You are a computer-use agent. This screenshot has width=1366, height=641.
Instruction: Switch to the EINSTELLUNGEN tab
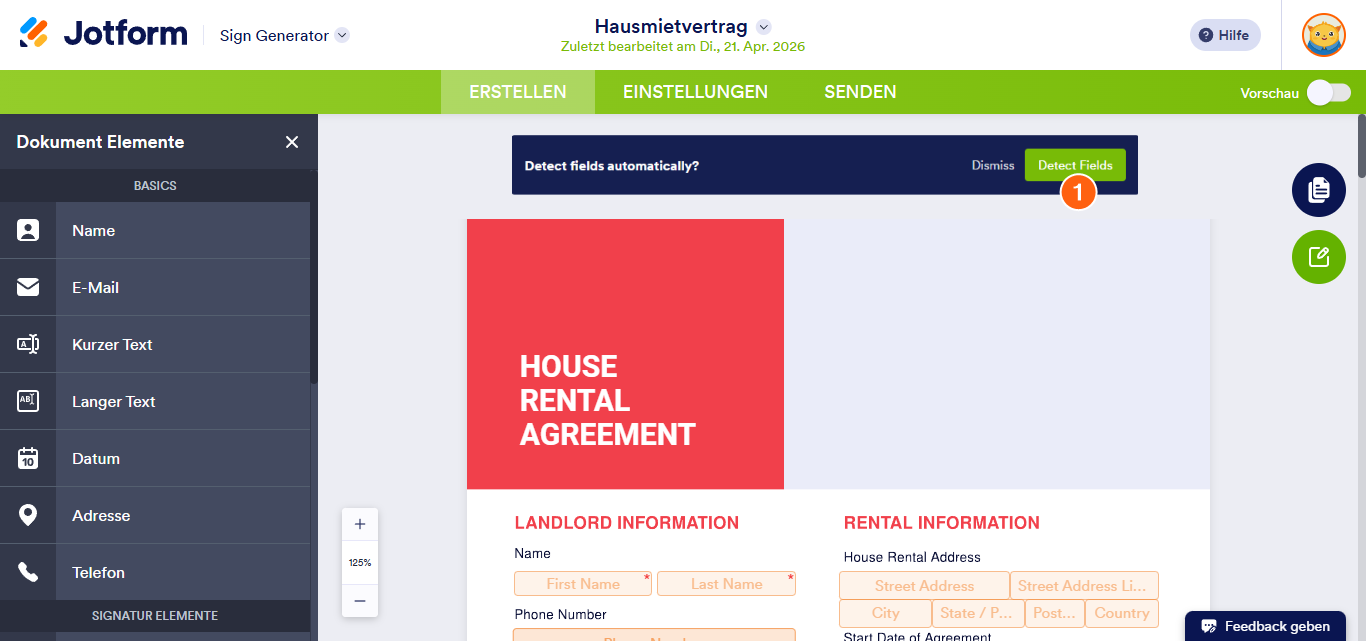695,92
